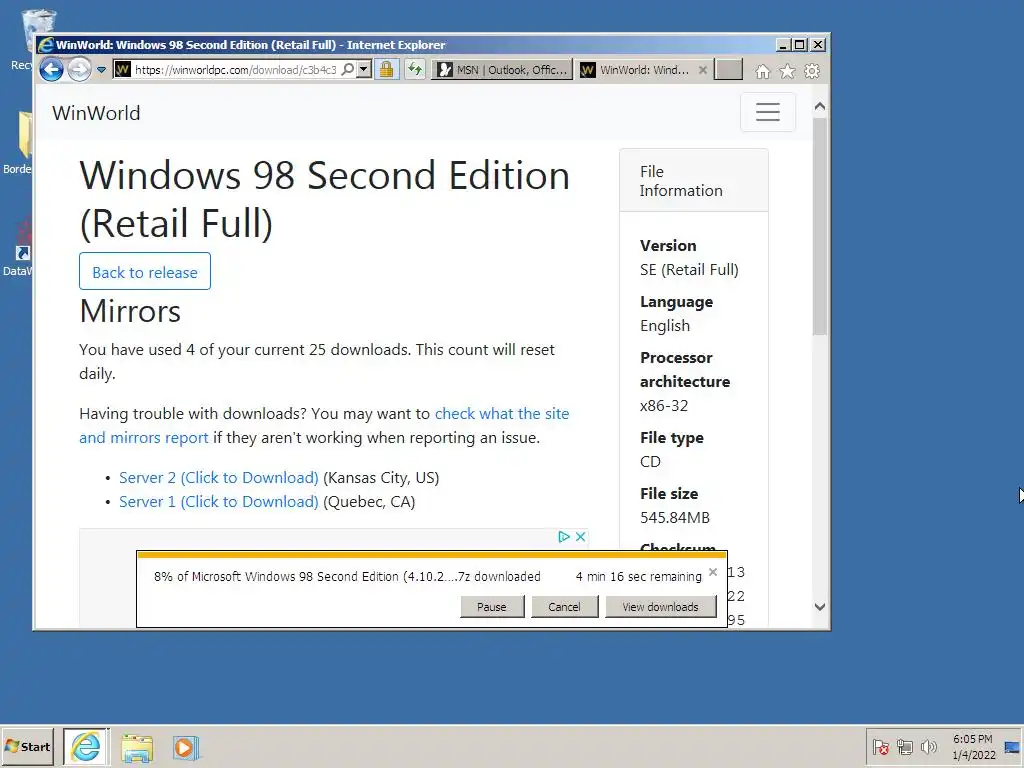Click the network tray icon
The height and width of the screenshot is (768, 1024).
tap(904, 747)
